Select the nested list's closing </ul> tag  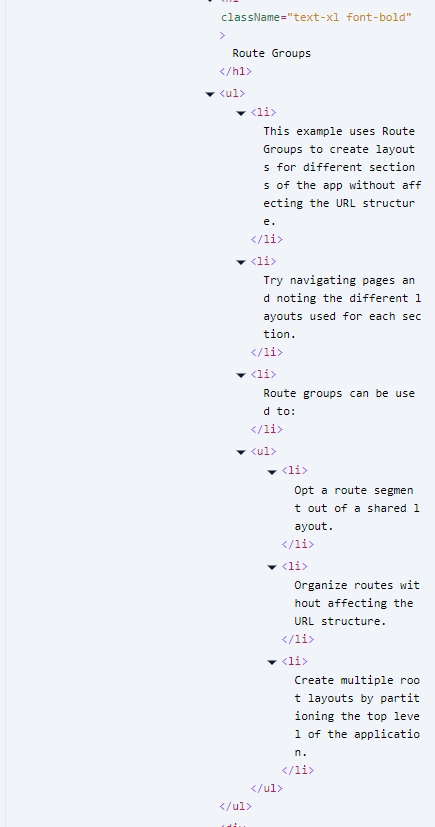(267, 788)
